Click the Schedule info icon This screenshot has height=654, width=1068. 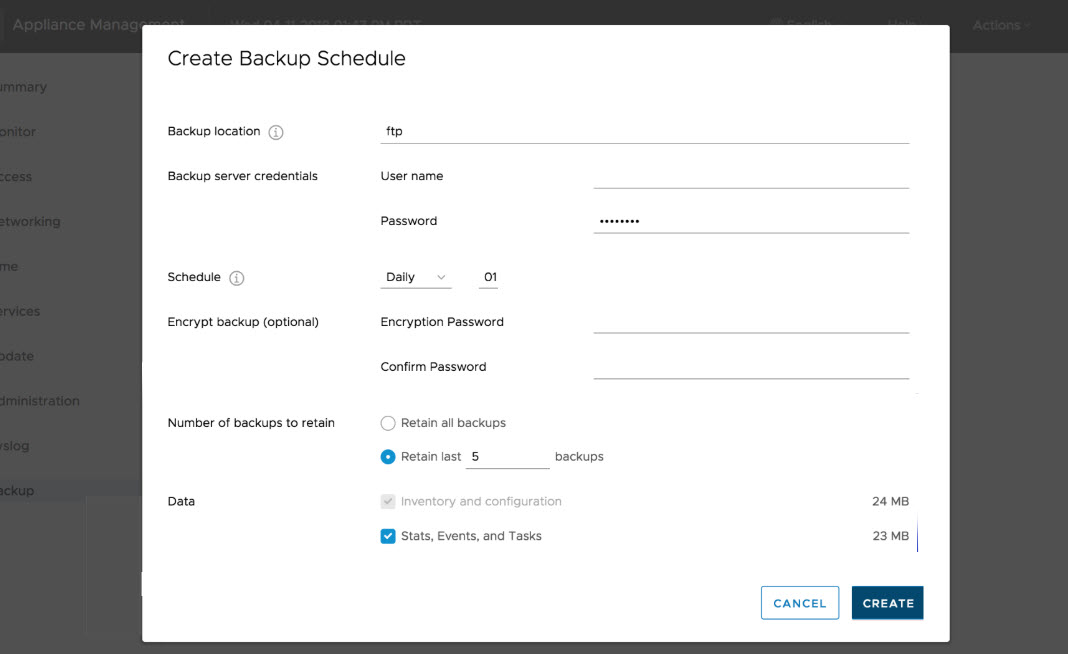click(237, 278)
